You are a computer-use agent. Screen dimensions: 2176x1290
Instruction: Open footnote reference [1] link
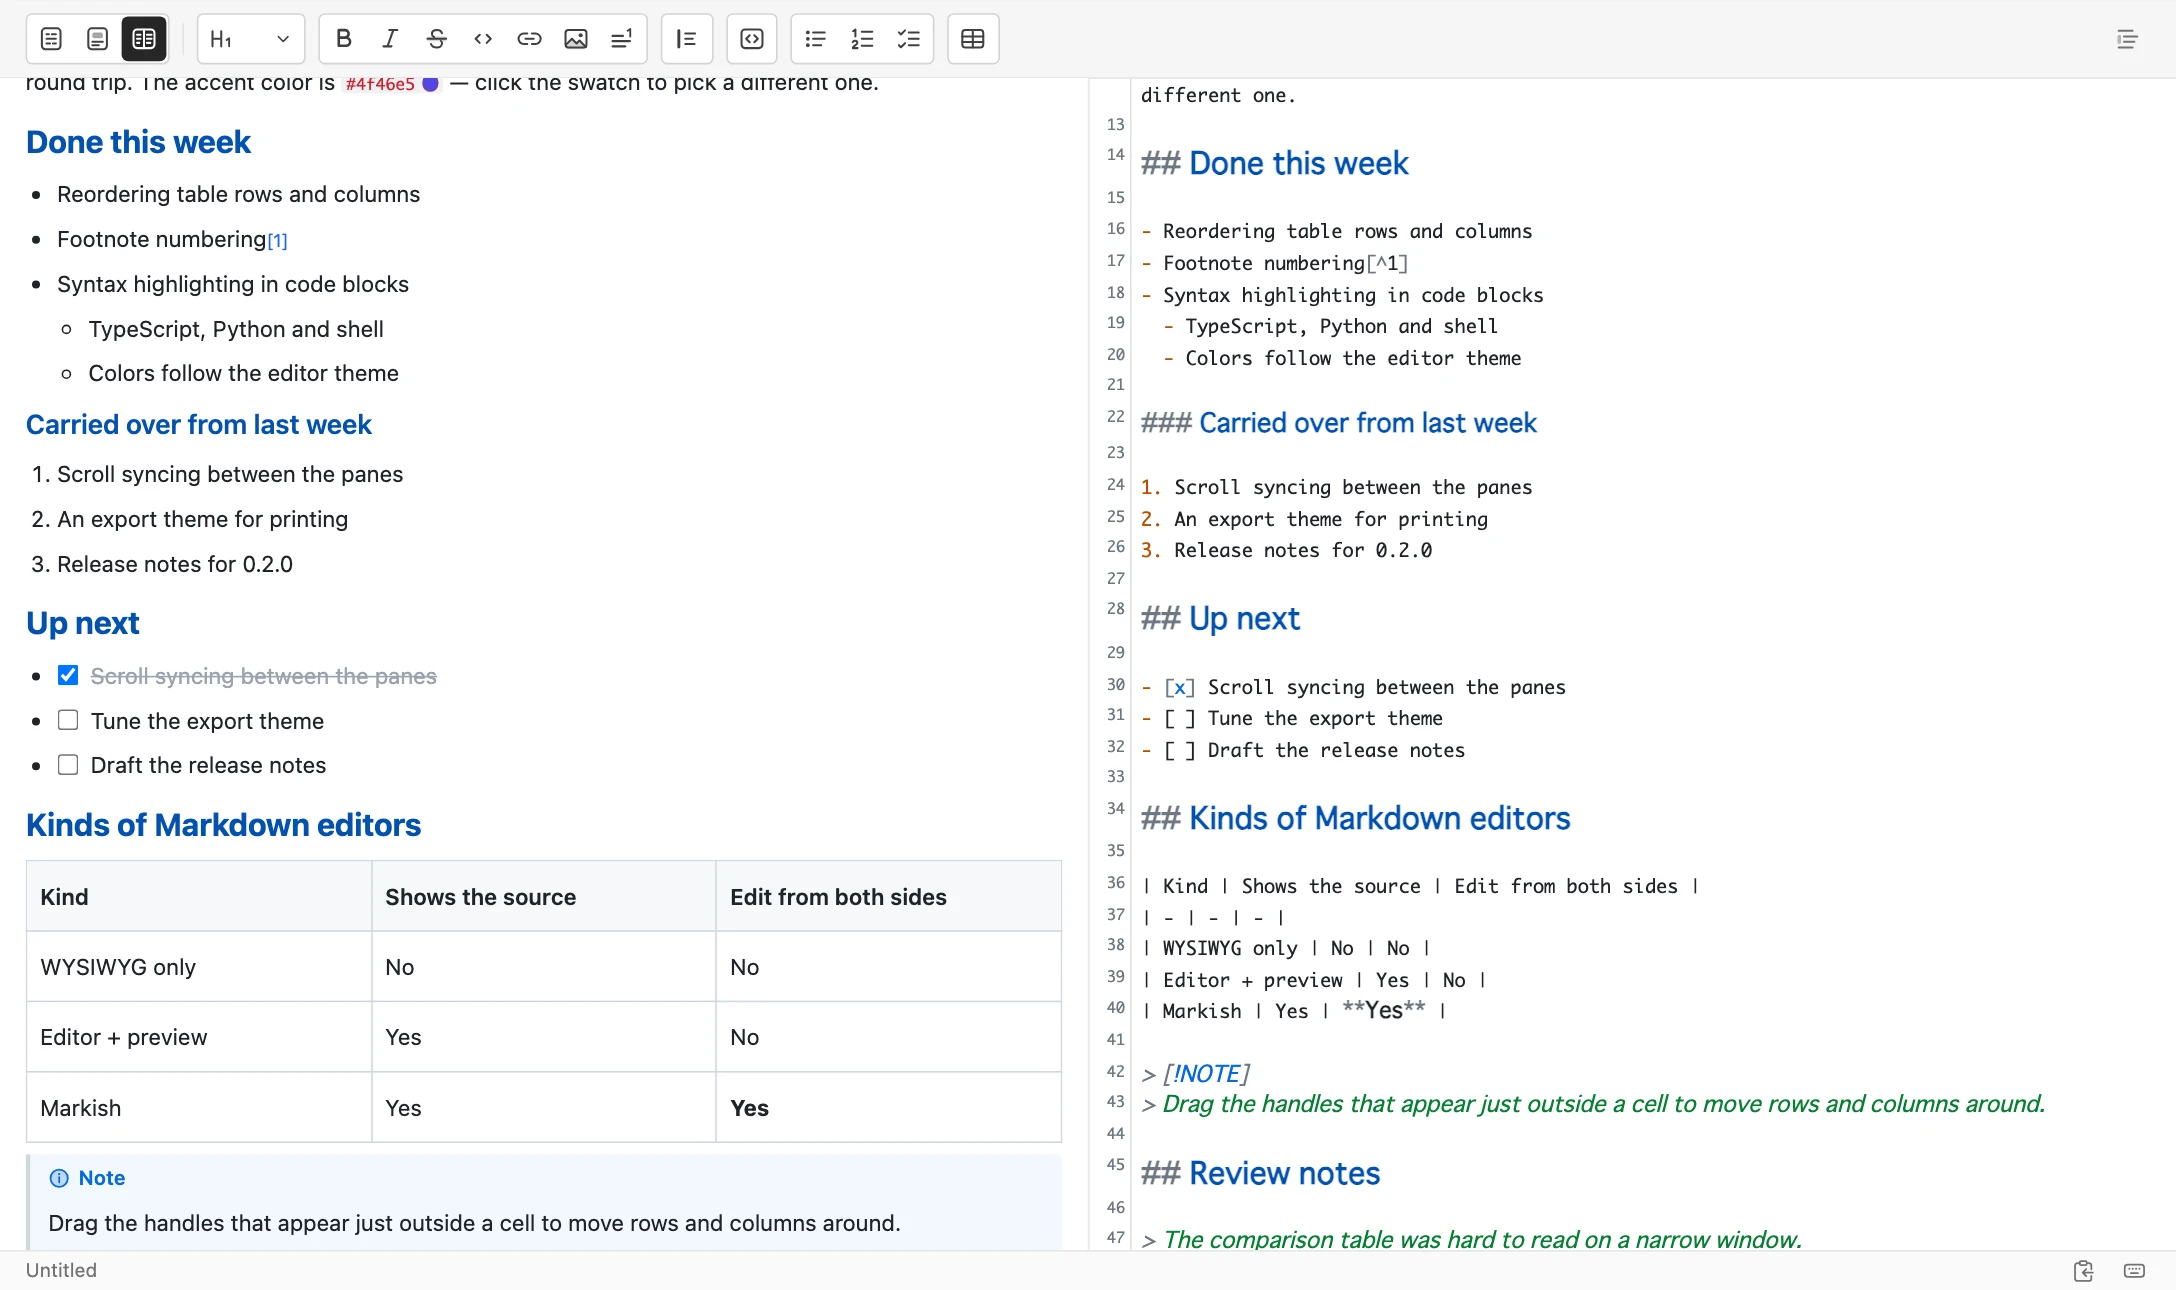point(277,241)
